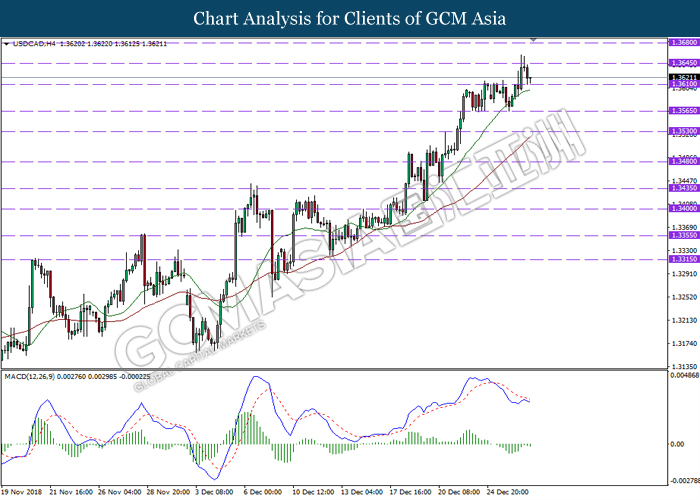Image resolution: width=700 pixels, height=500 pixels.
Task: Click the 21 Nov 16:00 time label
Action: [71, 492]
